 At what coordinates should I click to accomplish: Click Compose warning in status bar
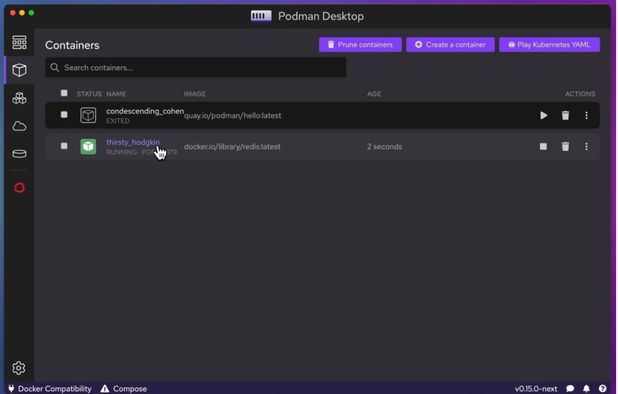point(123,388)
